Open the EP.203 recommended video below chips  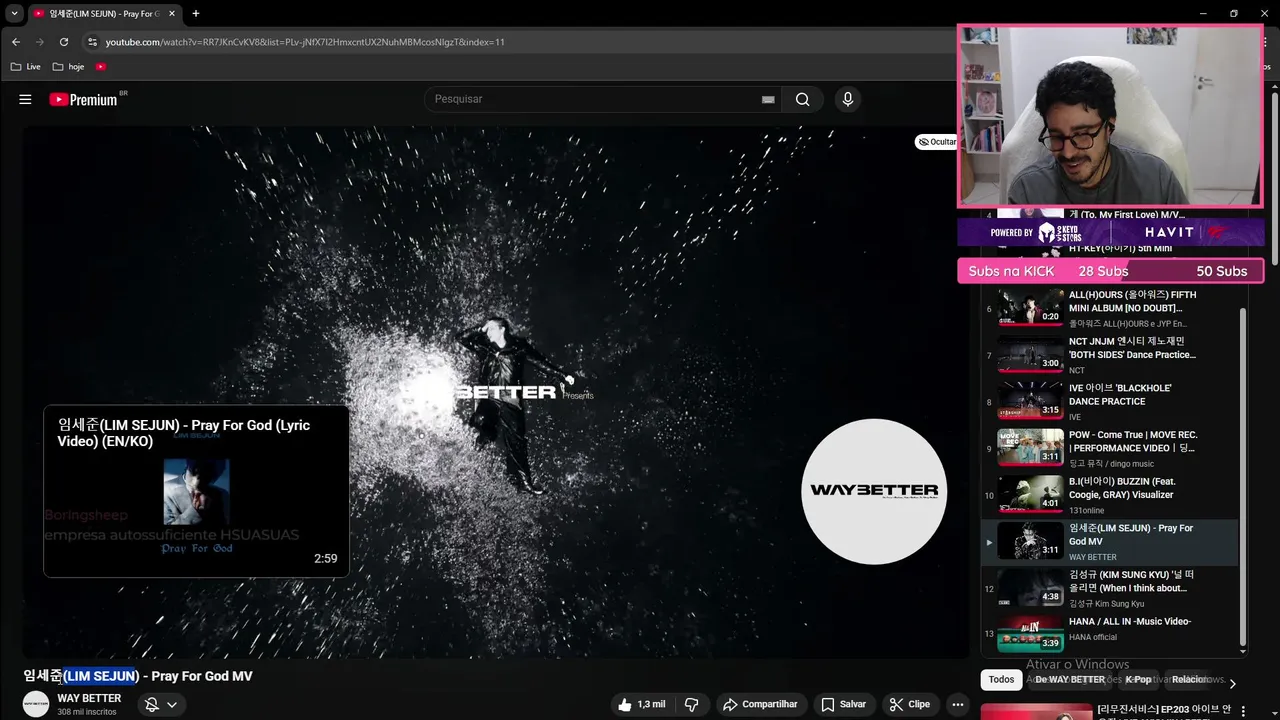(x=1110, y=712)
